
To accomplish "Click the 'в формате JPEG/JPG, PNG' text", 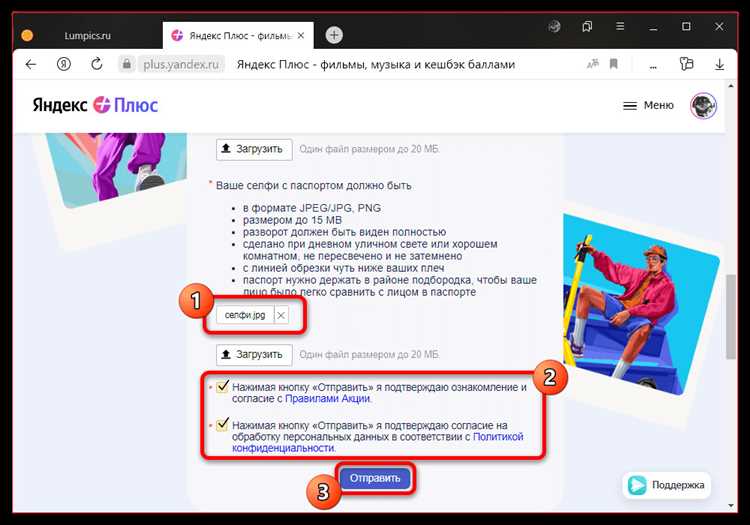I will pos(312,208).
